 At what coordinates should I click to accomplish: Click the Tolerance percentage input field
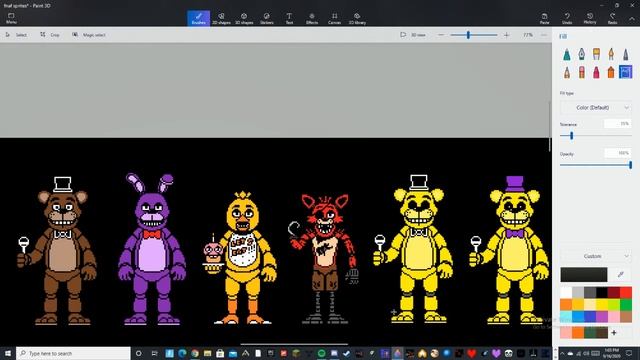click(618, 124)
